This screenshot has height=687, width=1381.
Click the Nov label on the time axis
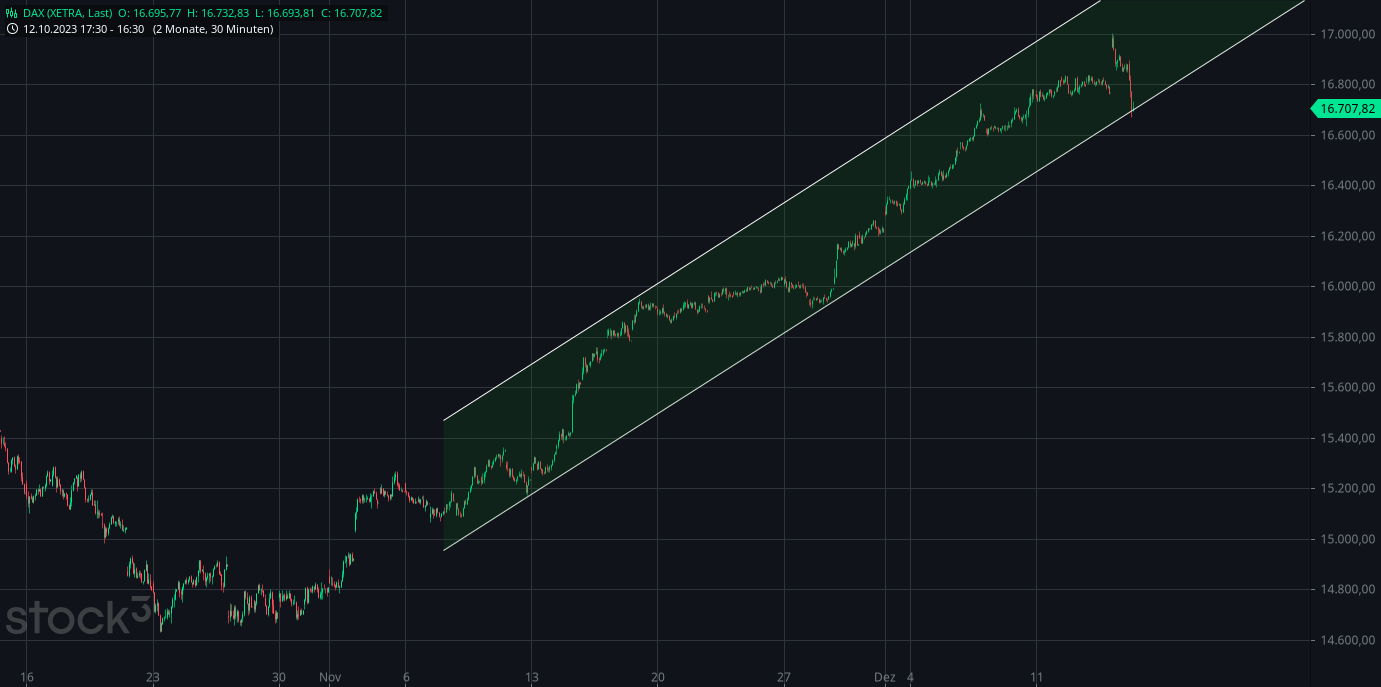pos(330,676)
